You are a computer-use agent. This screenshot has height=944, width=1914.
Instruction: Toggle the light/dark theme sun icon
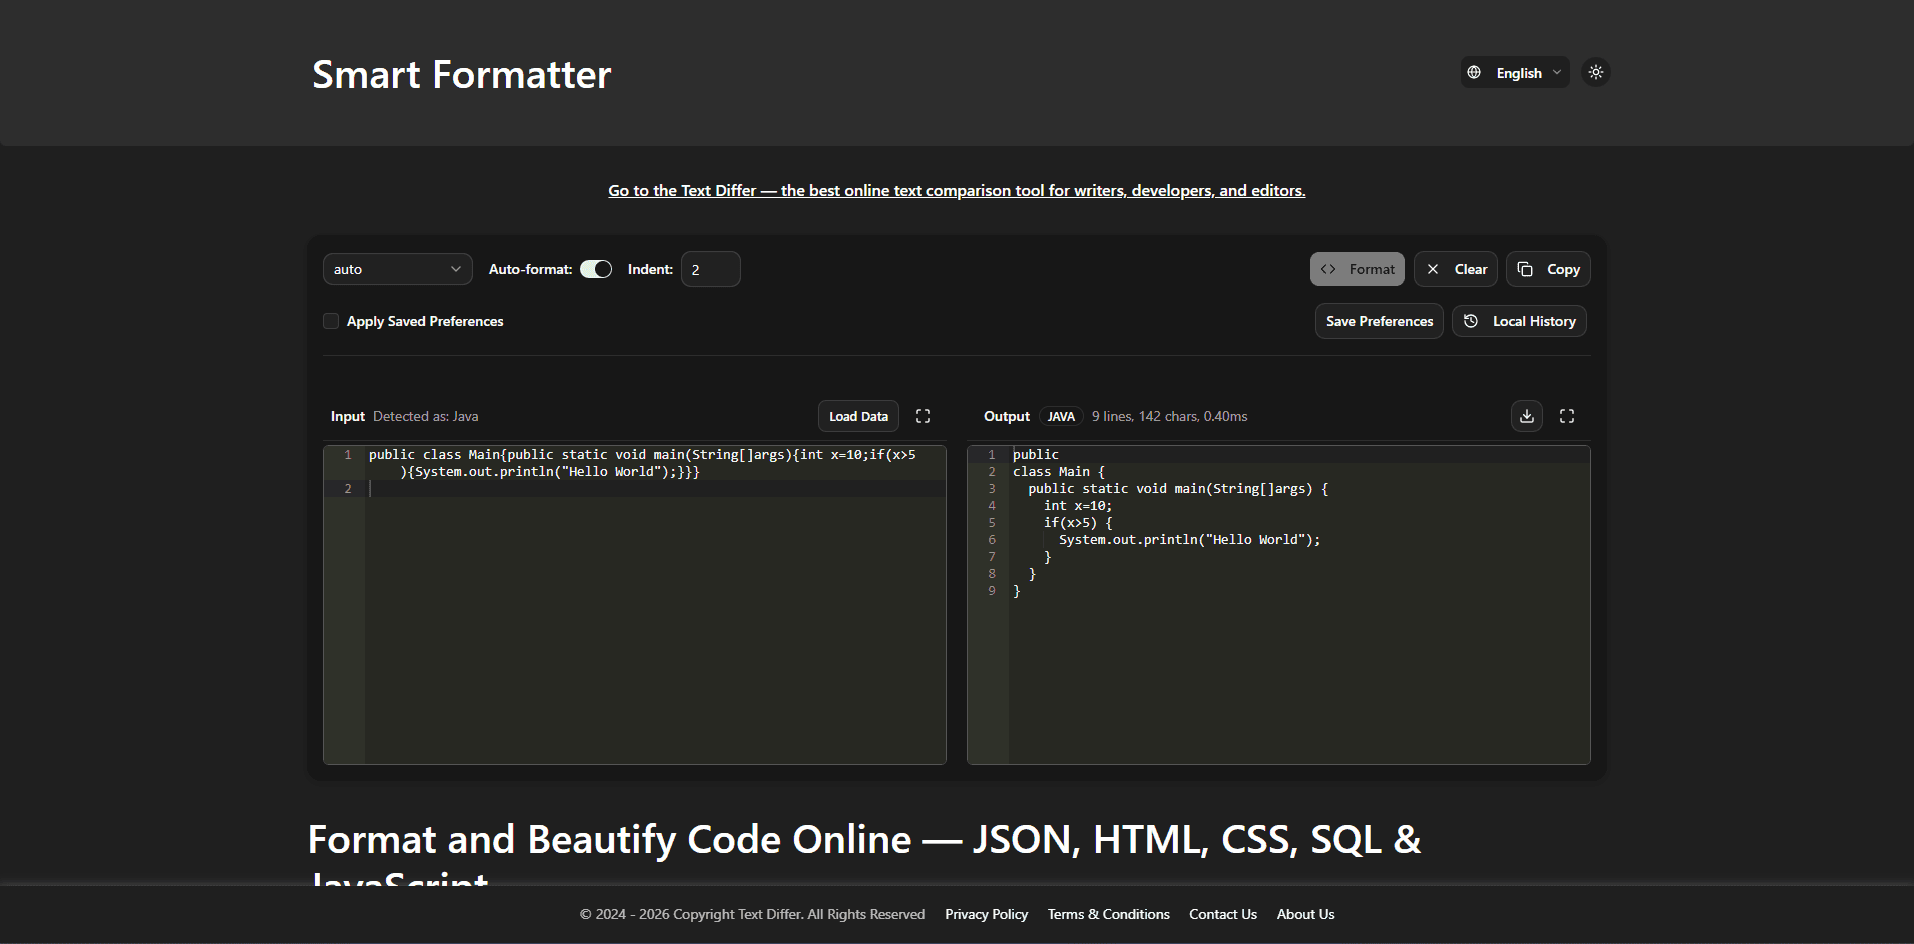(1596, 72)
